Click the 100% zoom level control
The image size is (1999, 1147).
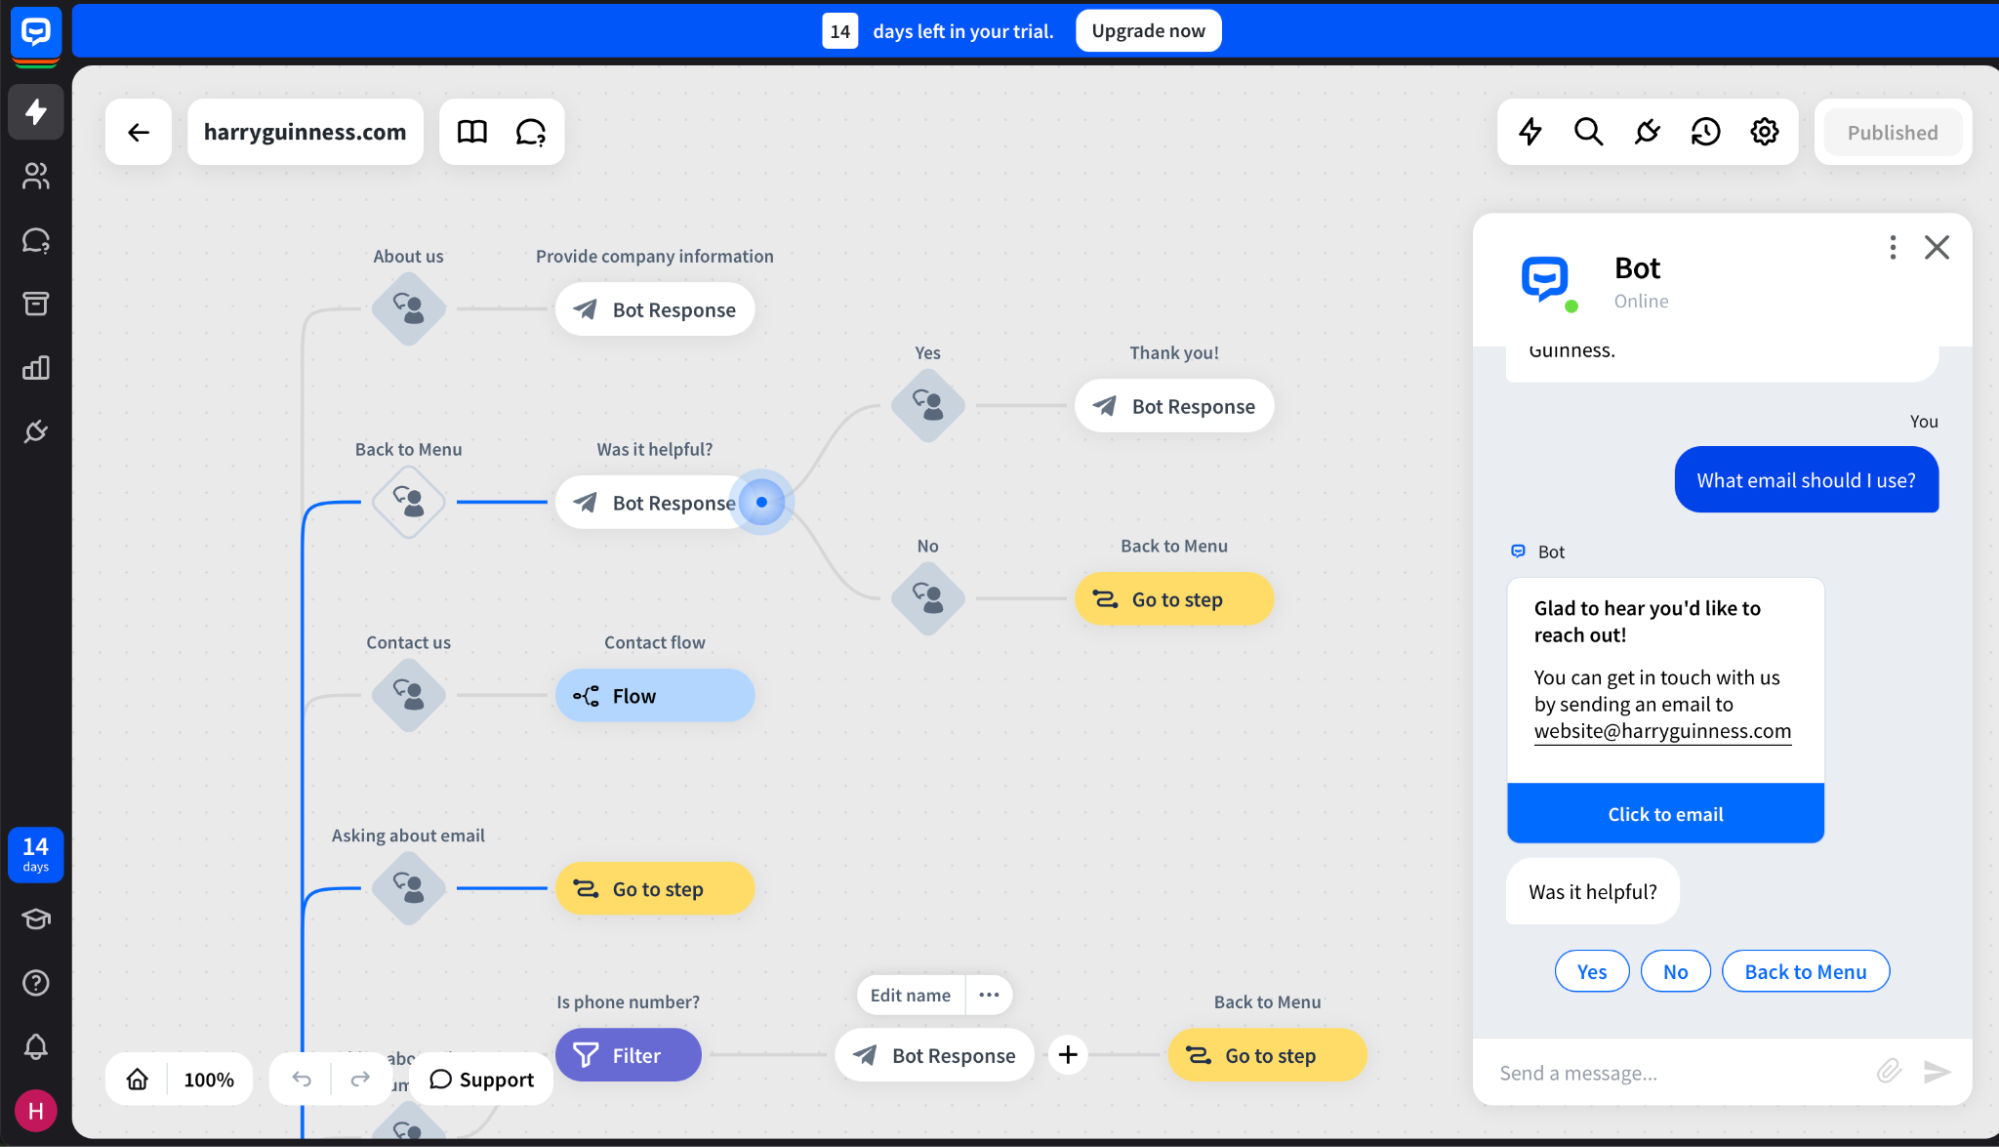208,1079
